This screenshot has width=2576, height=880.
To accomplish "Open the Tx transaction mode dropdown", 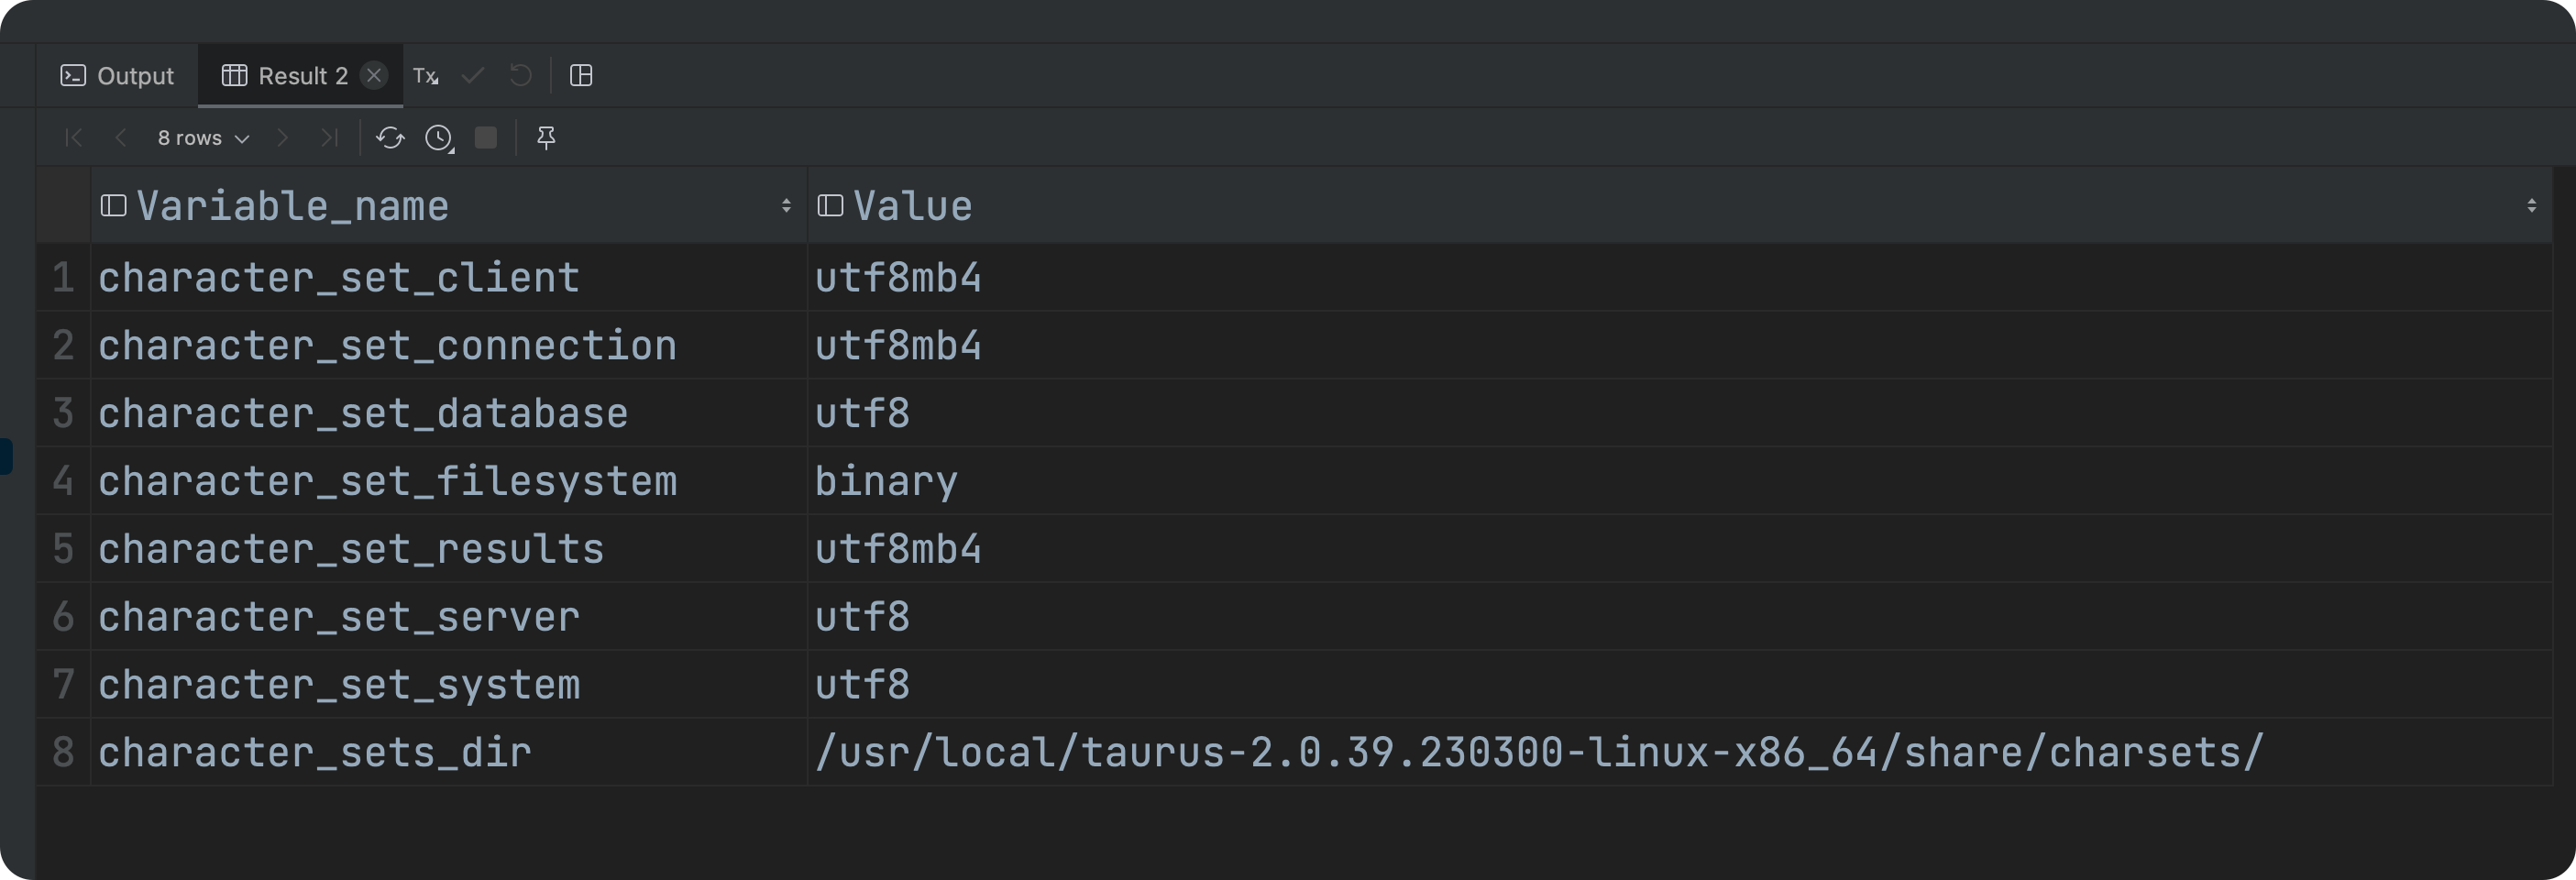I will click(x=427, y=75).
